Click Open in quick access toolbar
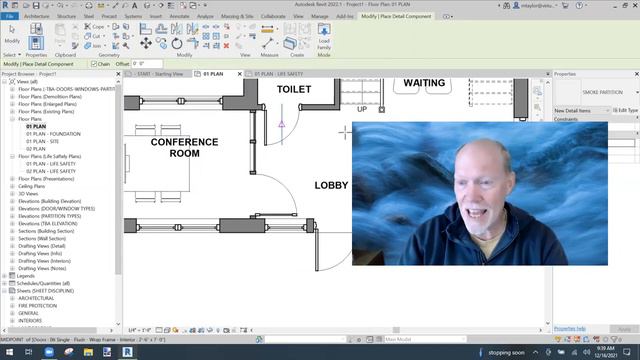This screenshot has height=360, width=640. coord(26,5)
